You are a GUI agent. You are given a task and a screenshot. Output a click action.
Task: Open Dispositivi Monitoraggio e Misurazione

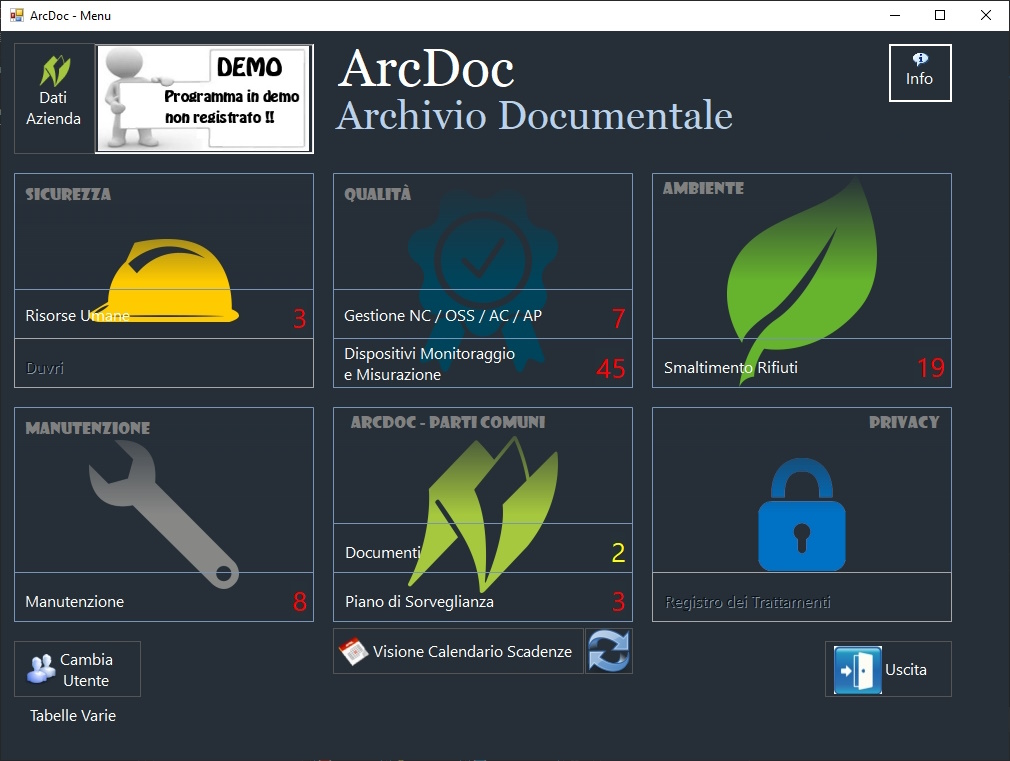[x=482, y=363]
